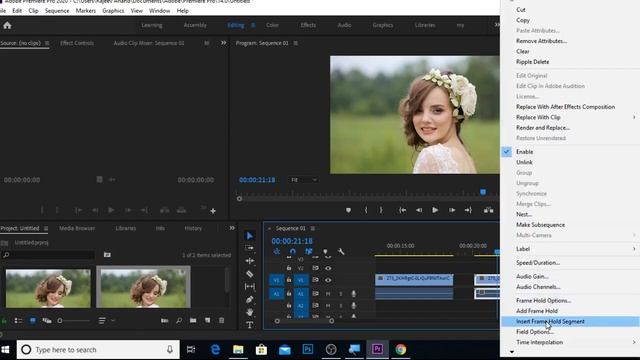Open Editing workspace menu
Viewport: 640px width, 360px height.
click(x=253, y=25)
